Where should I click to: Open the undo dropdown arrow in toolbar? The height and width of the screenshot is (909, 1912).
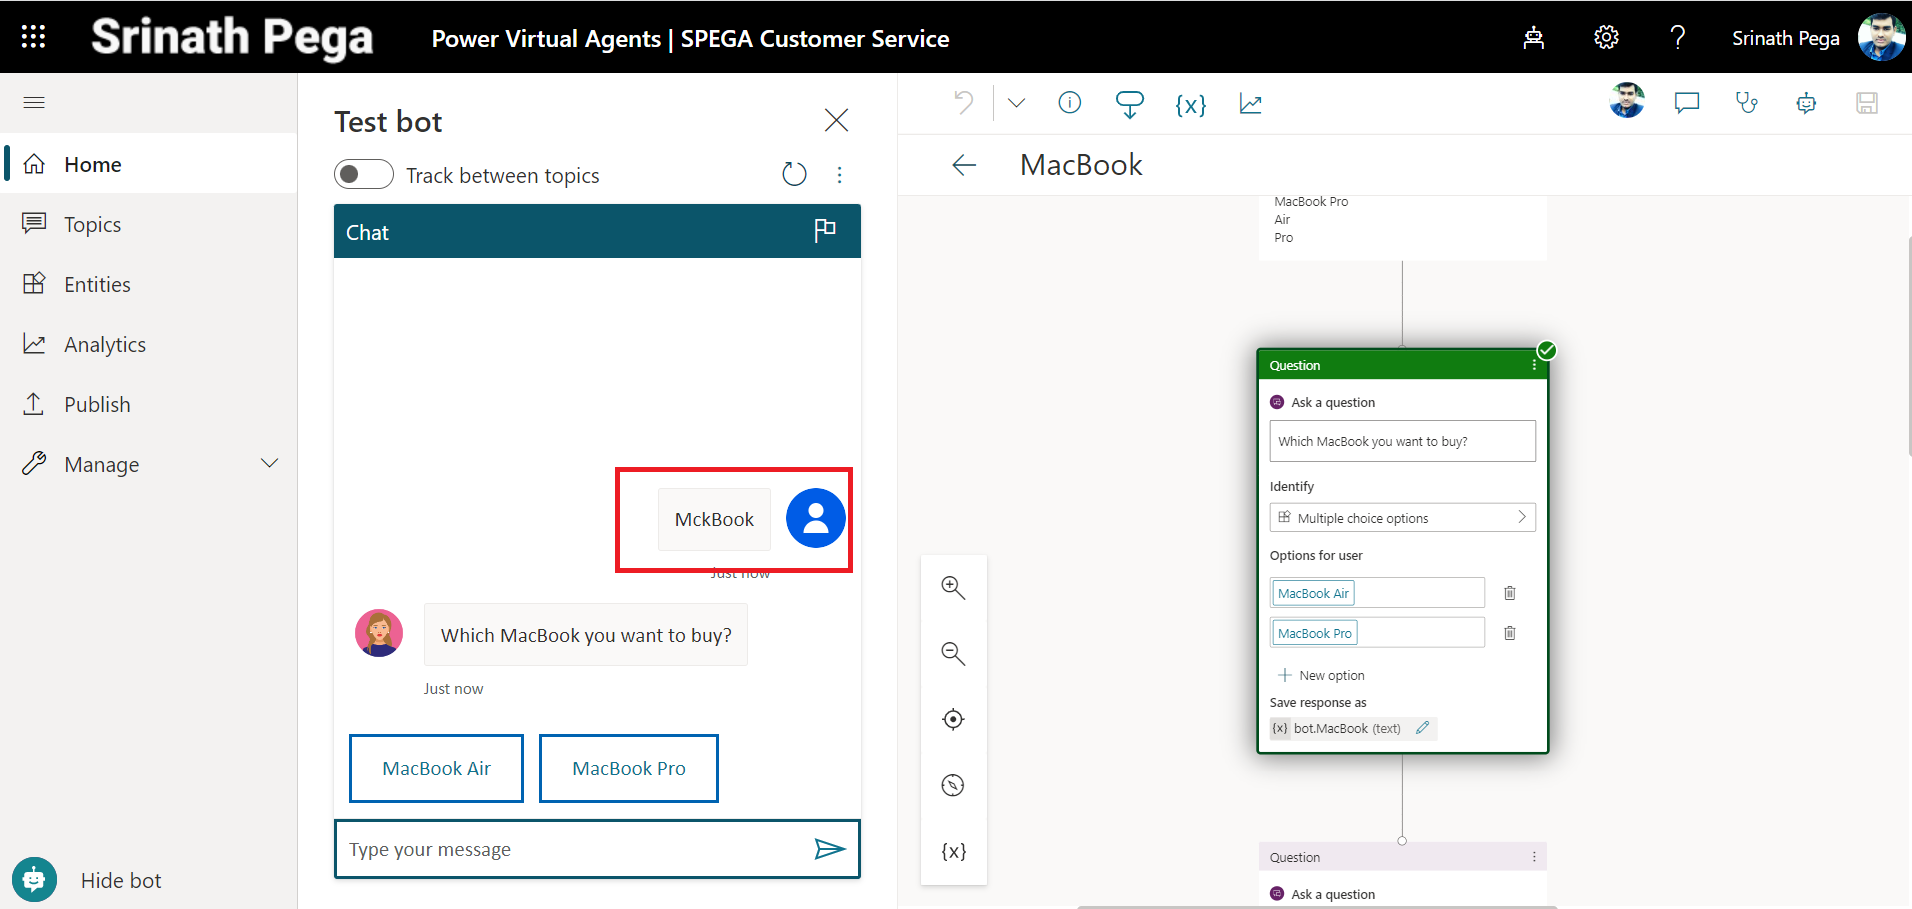1016,103
